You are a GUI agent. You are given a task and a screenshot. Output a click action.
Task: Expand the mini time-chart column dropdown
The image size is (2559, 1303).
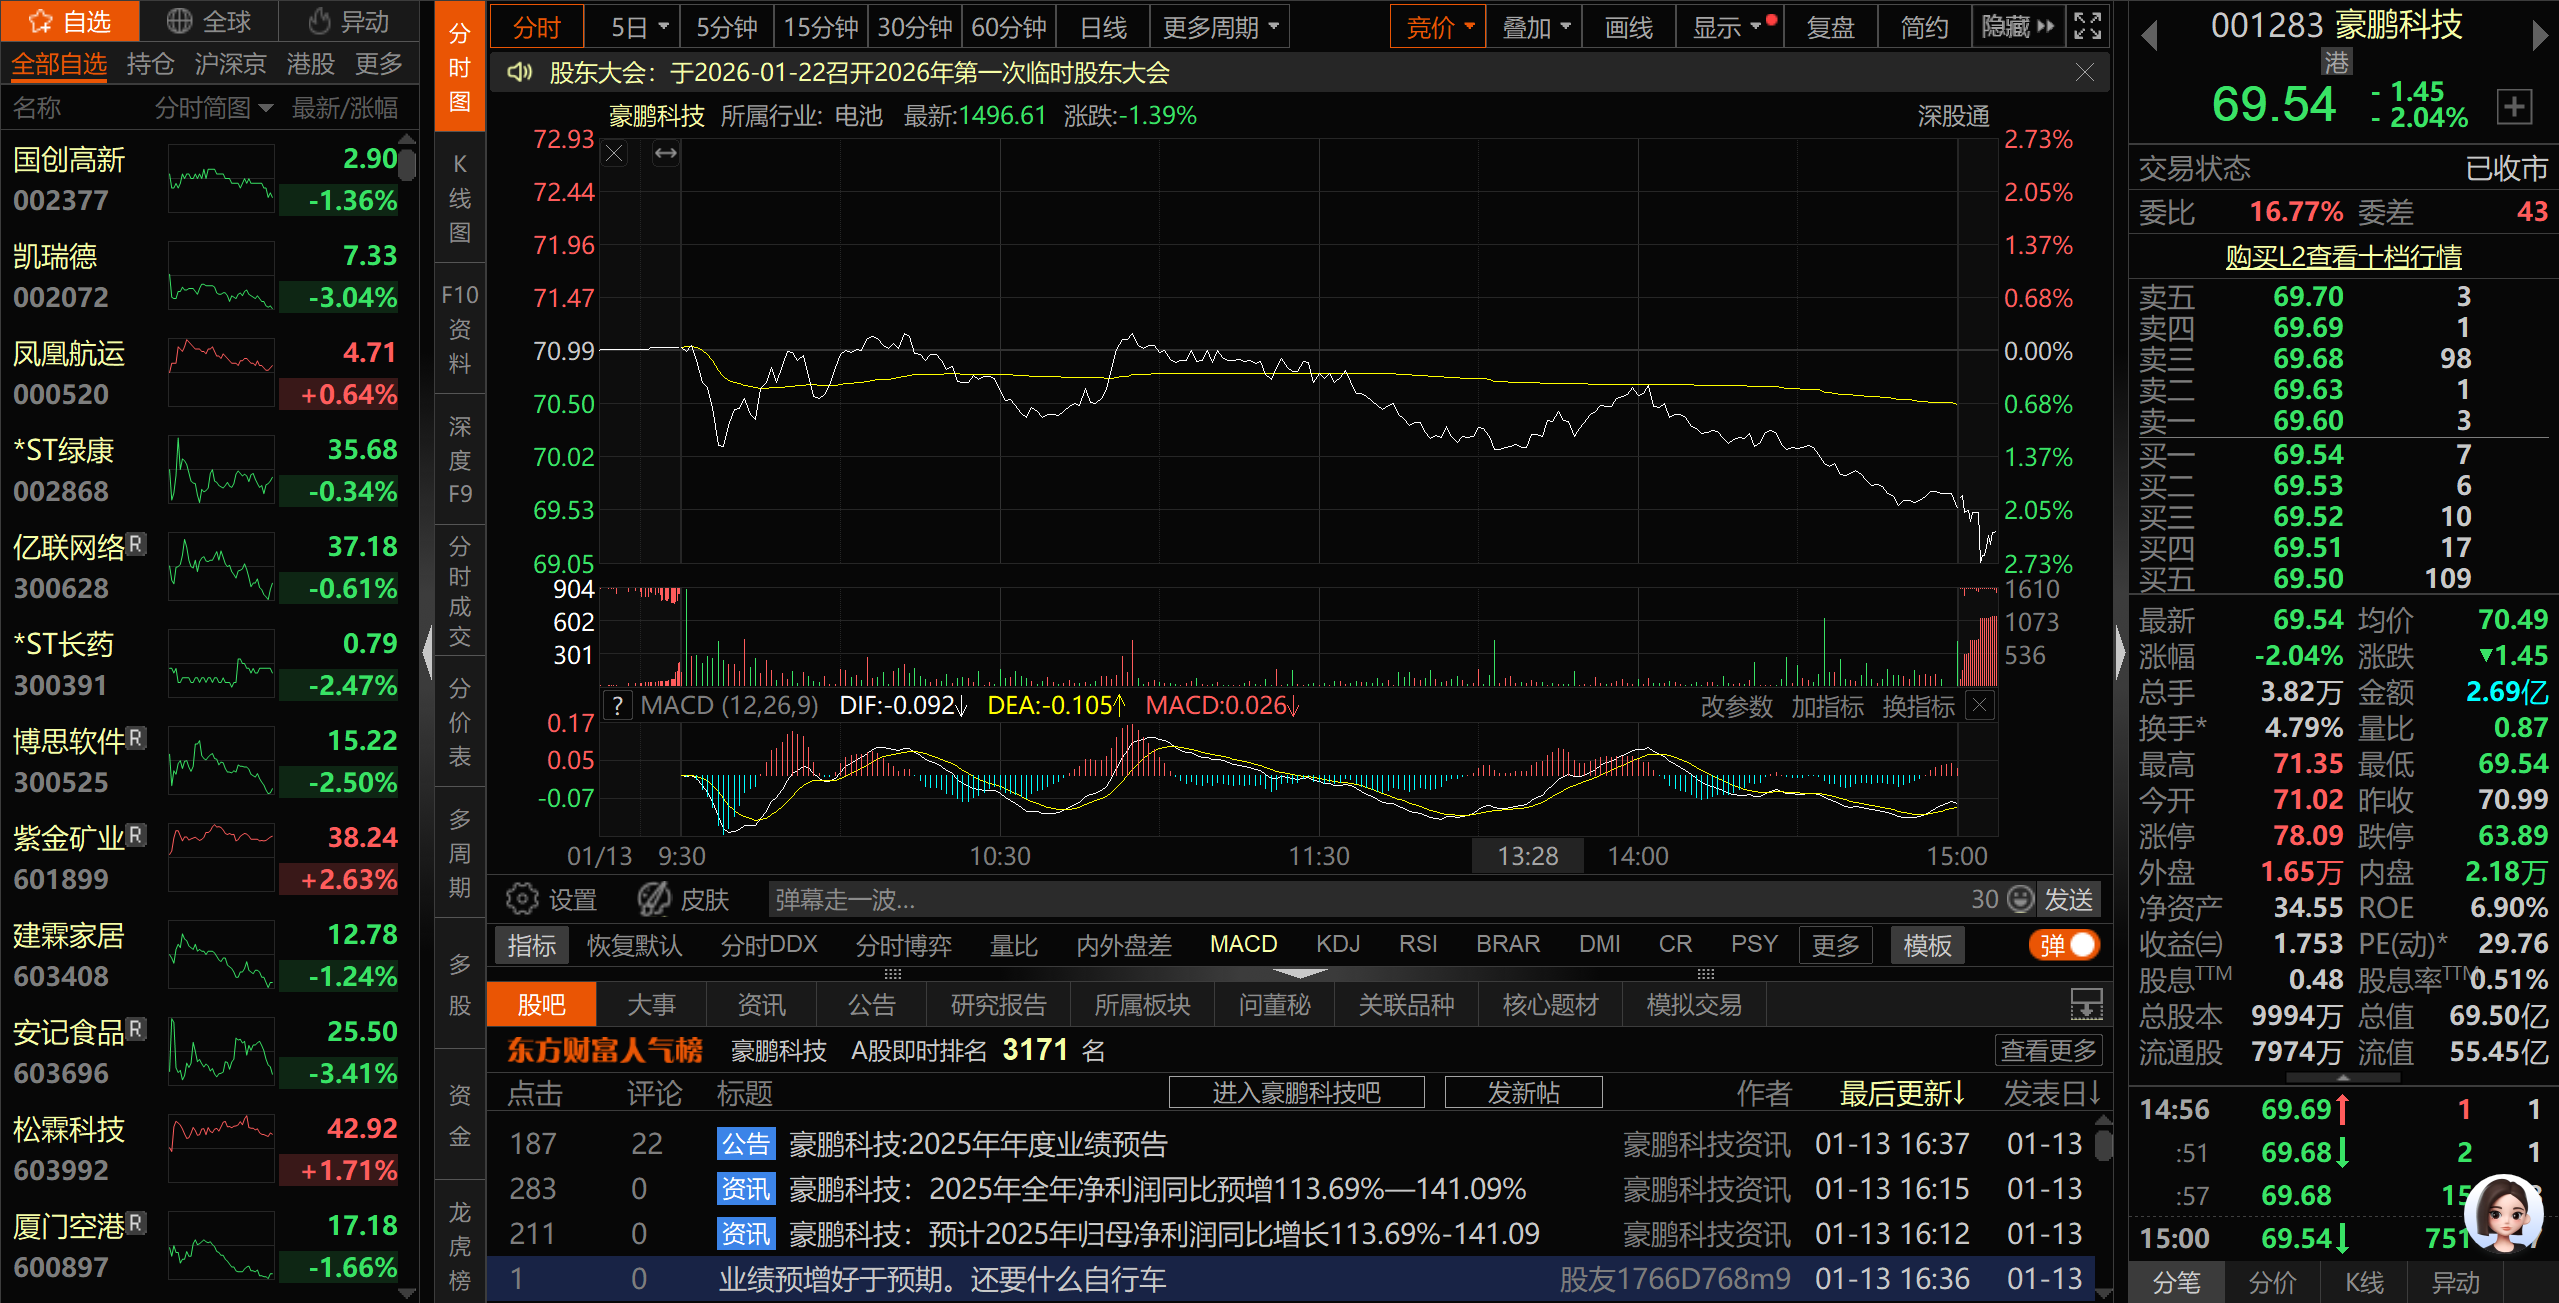tap(265, 108)
